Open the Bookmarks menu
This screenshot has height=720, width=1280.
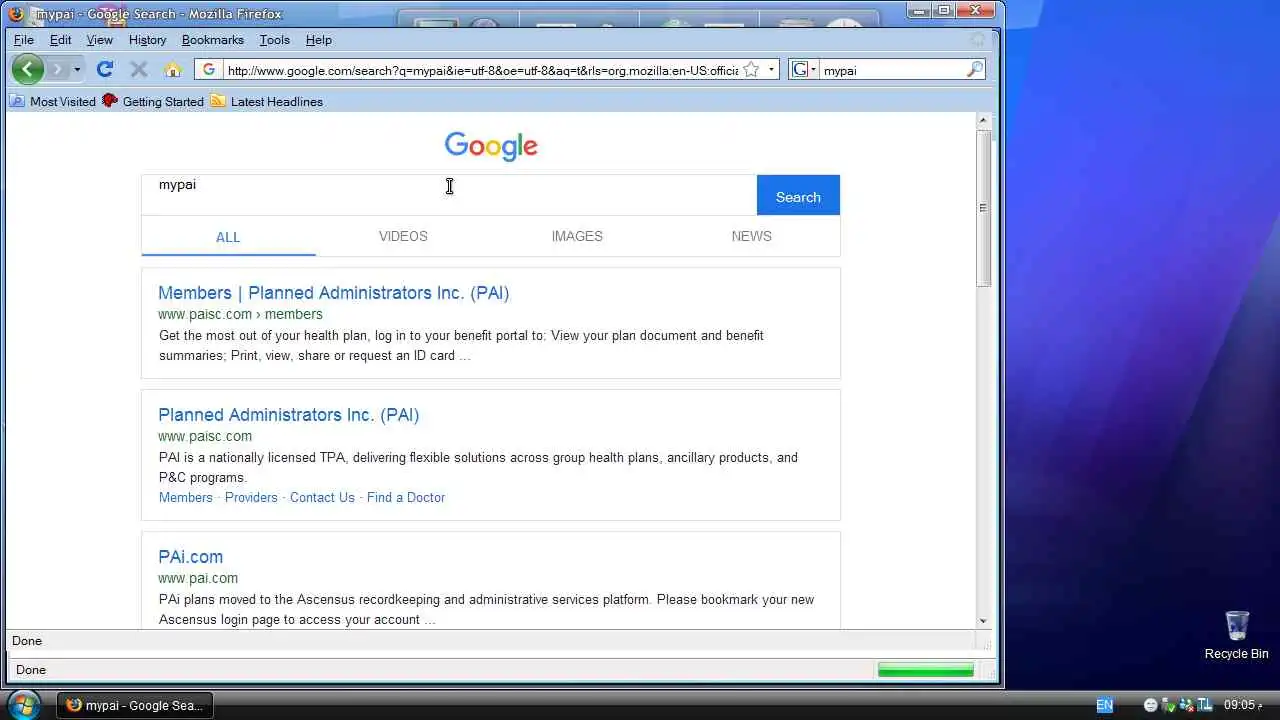[213, 40]
